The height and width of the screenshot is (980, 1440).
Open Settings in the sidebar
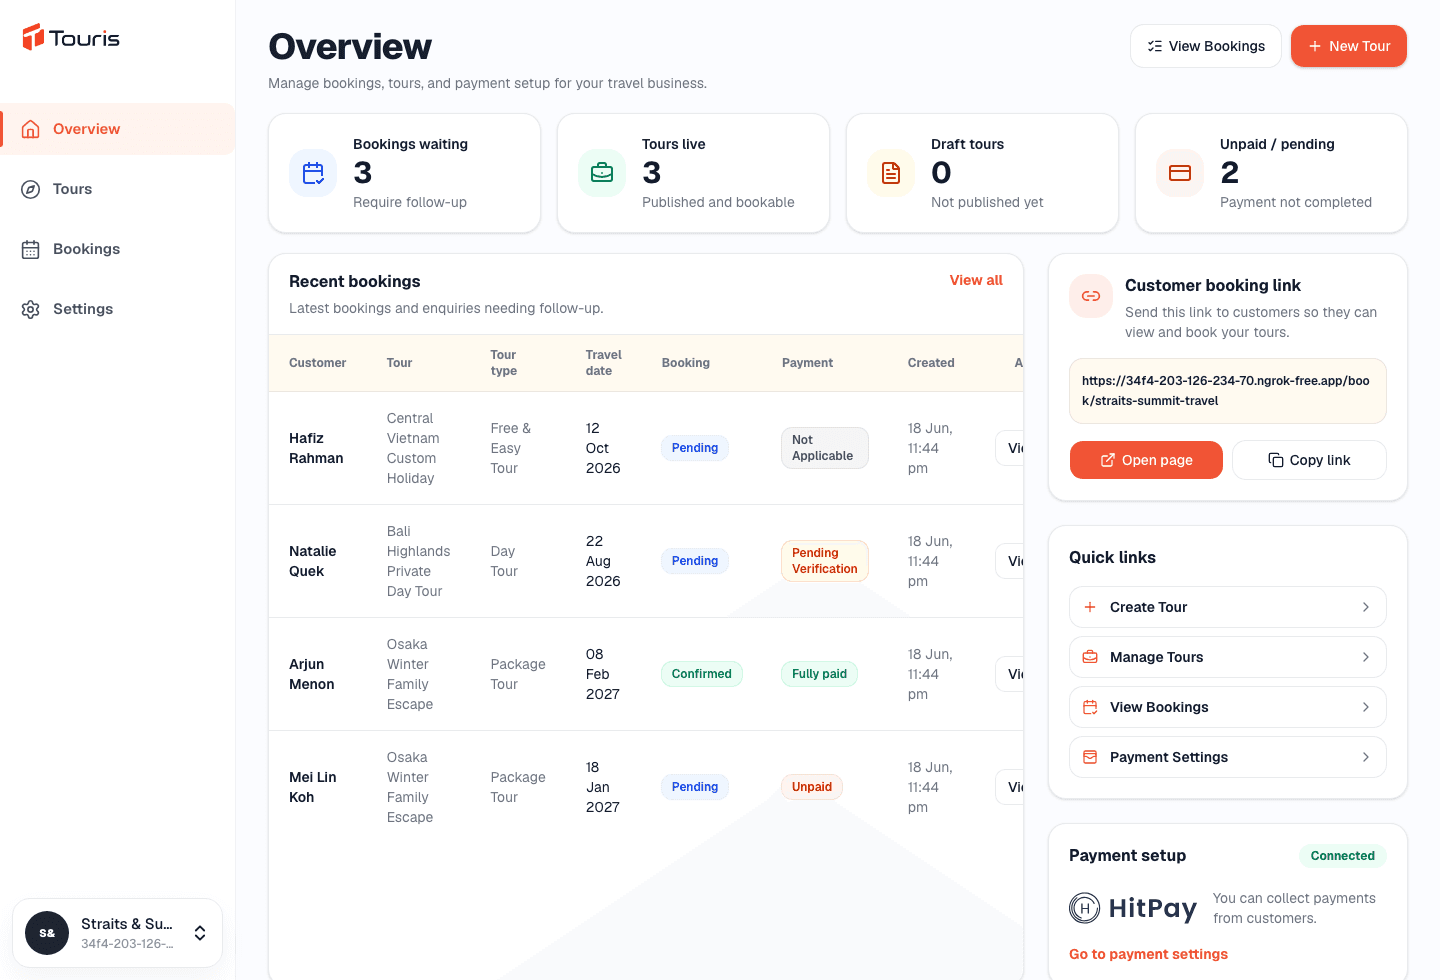point(117,309)
